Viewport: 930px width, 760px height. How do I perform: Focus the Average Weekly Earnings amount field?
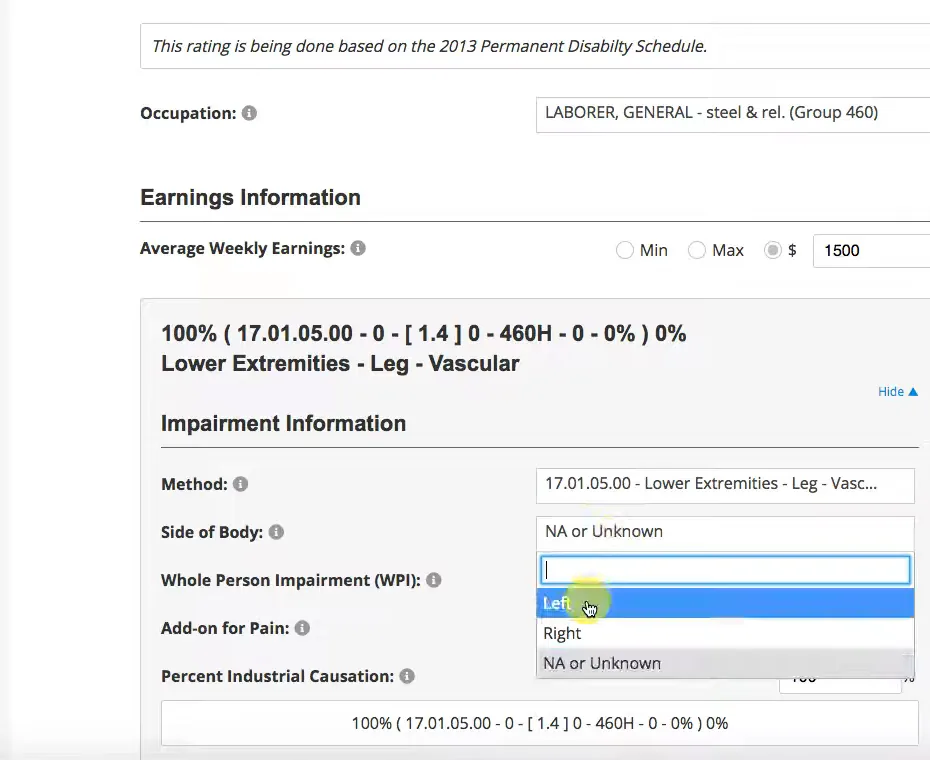tap(872, 251)
